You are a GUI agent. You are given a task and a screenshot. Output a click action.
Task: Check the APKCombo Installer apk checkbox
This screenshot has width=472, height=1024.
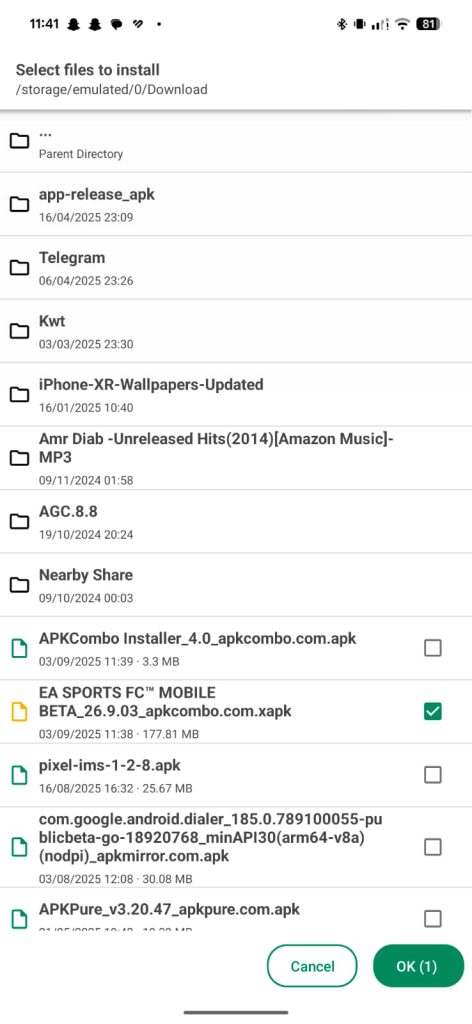432,648
